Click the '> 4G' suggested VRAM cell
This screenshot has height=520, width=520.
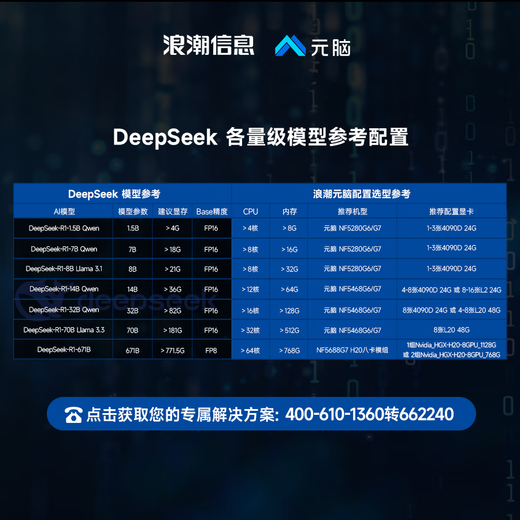[172, 228]
